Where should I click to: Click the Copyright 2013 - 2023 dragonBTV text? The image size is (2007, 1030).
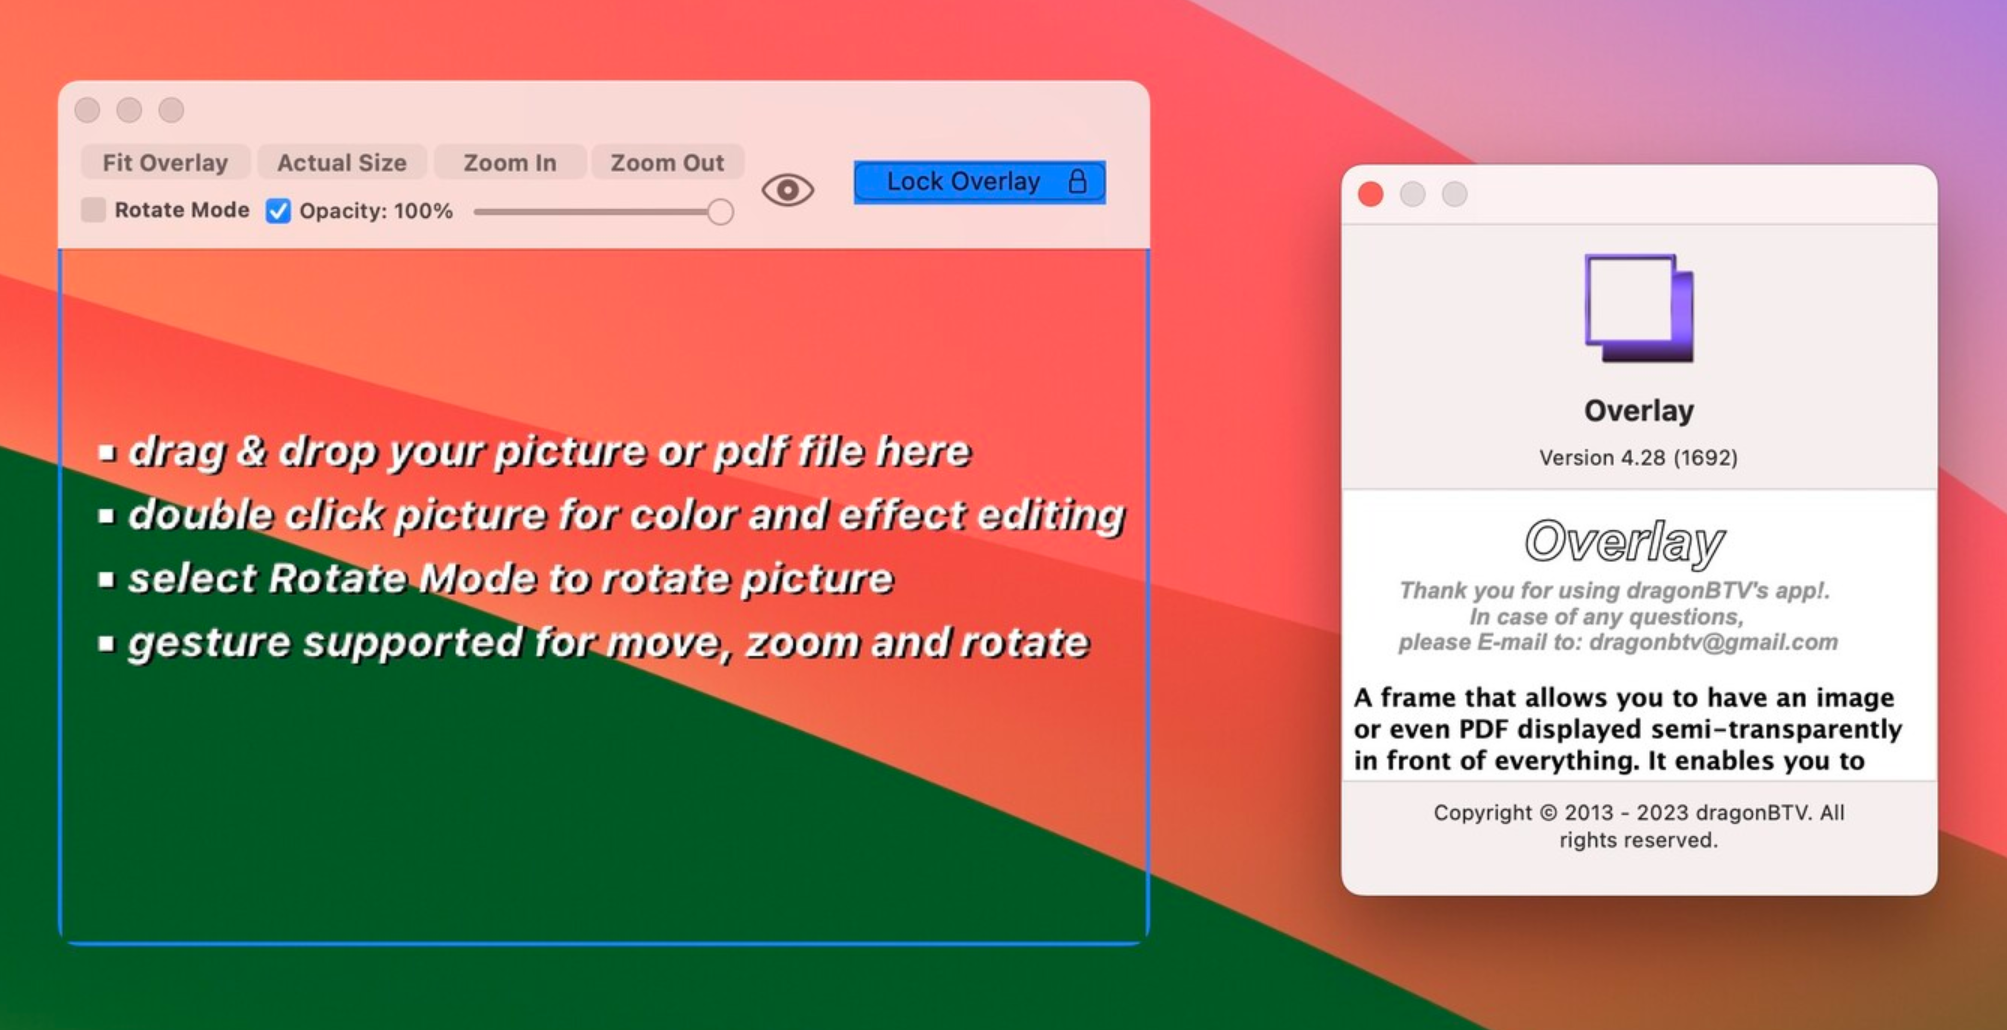coord(1639,826)
